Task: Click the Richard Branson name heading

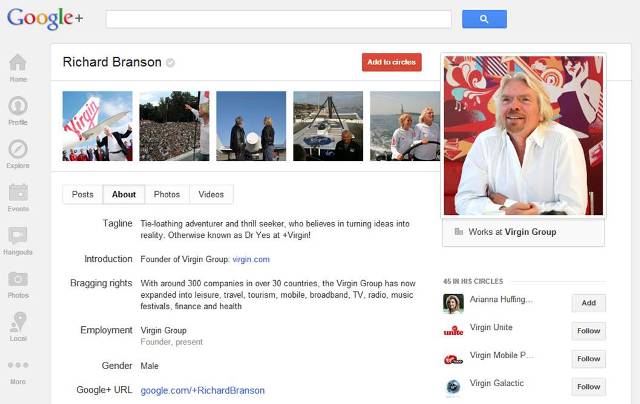Action: 112,62
